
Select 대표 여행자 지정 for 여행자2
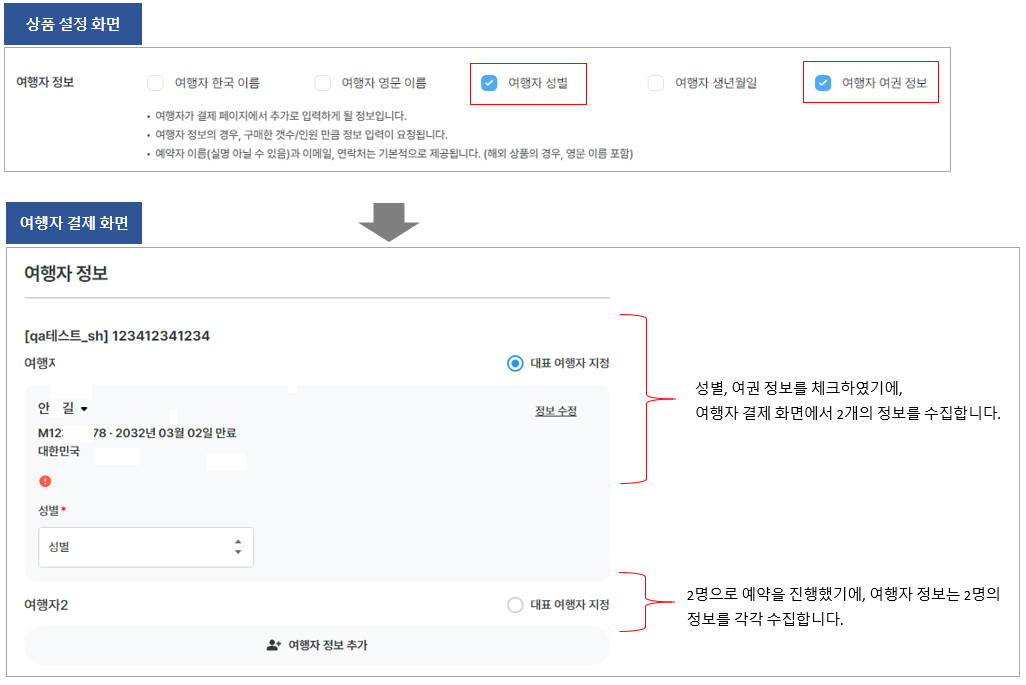[515, 604]
